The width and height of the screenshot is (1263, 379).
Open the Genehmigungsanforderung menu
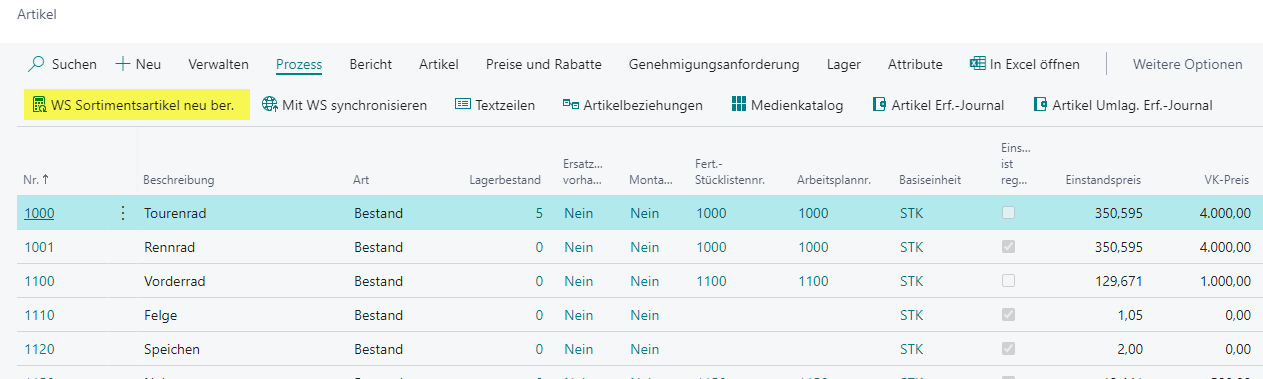coord(714,64)
